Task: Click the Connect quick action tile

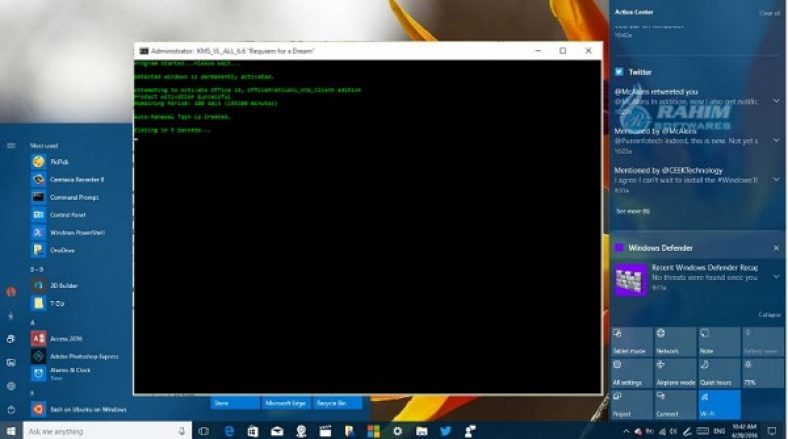Action: click(x=675, y=404)
